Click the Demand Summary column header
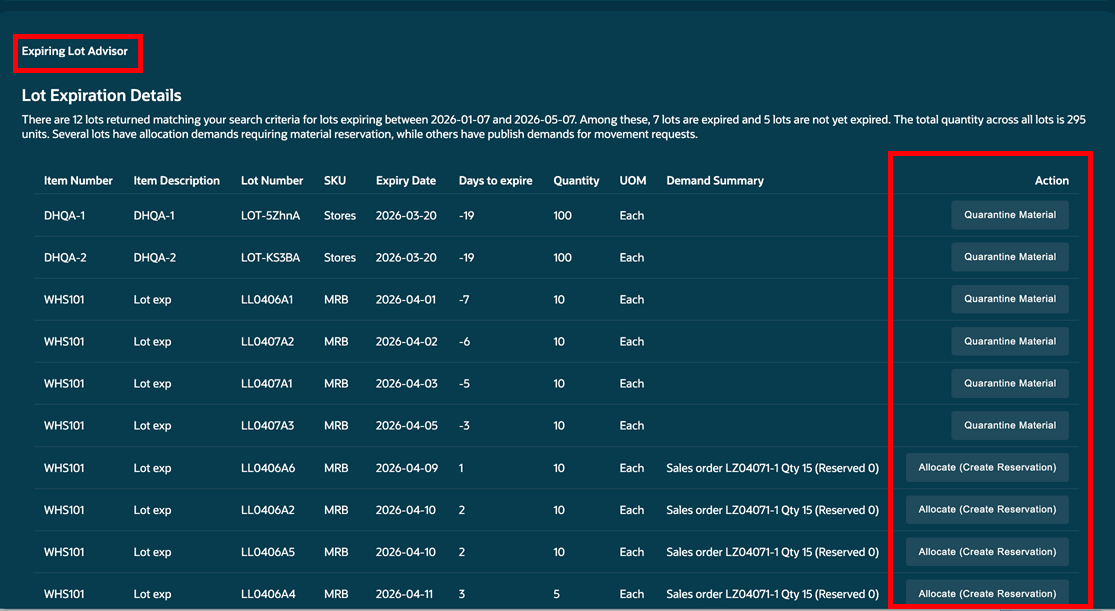 [715, 181]
